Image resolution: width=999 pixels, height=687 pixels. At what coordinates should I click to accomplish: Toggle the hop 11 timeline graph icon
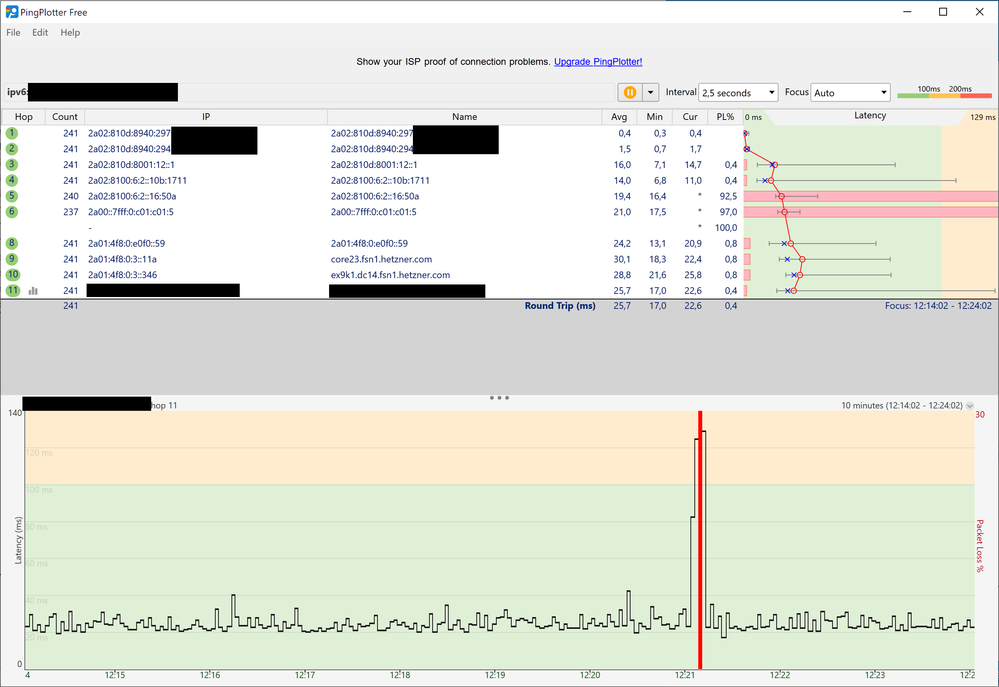[33, 291]
